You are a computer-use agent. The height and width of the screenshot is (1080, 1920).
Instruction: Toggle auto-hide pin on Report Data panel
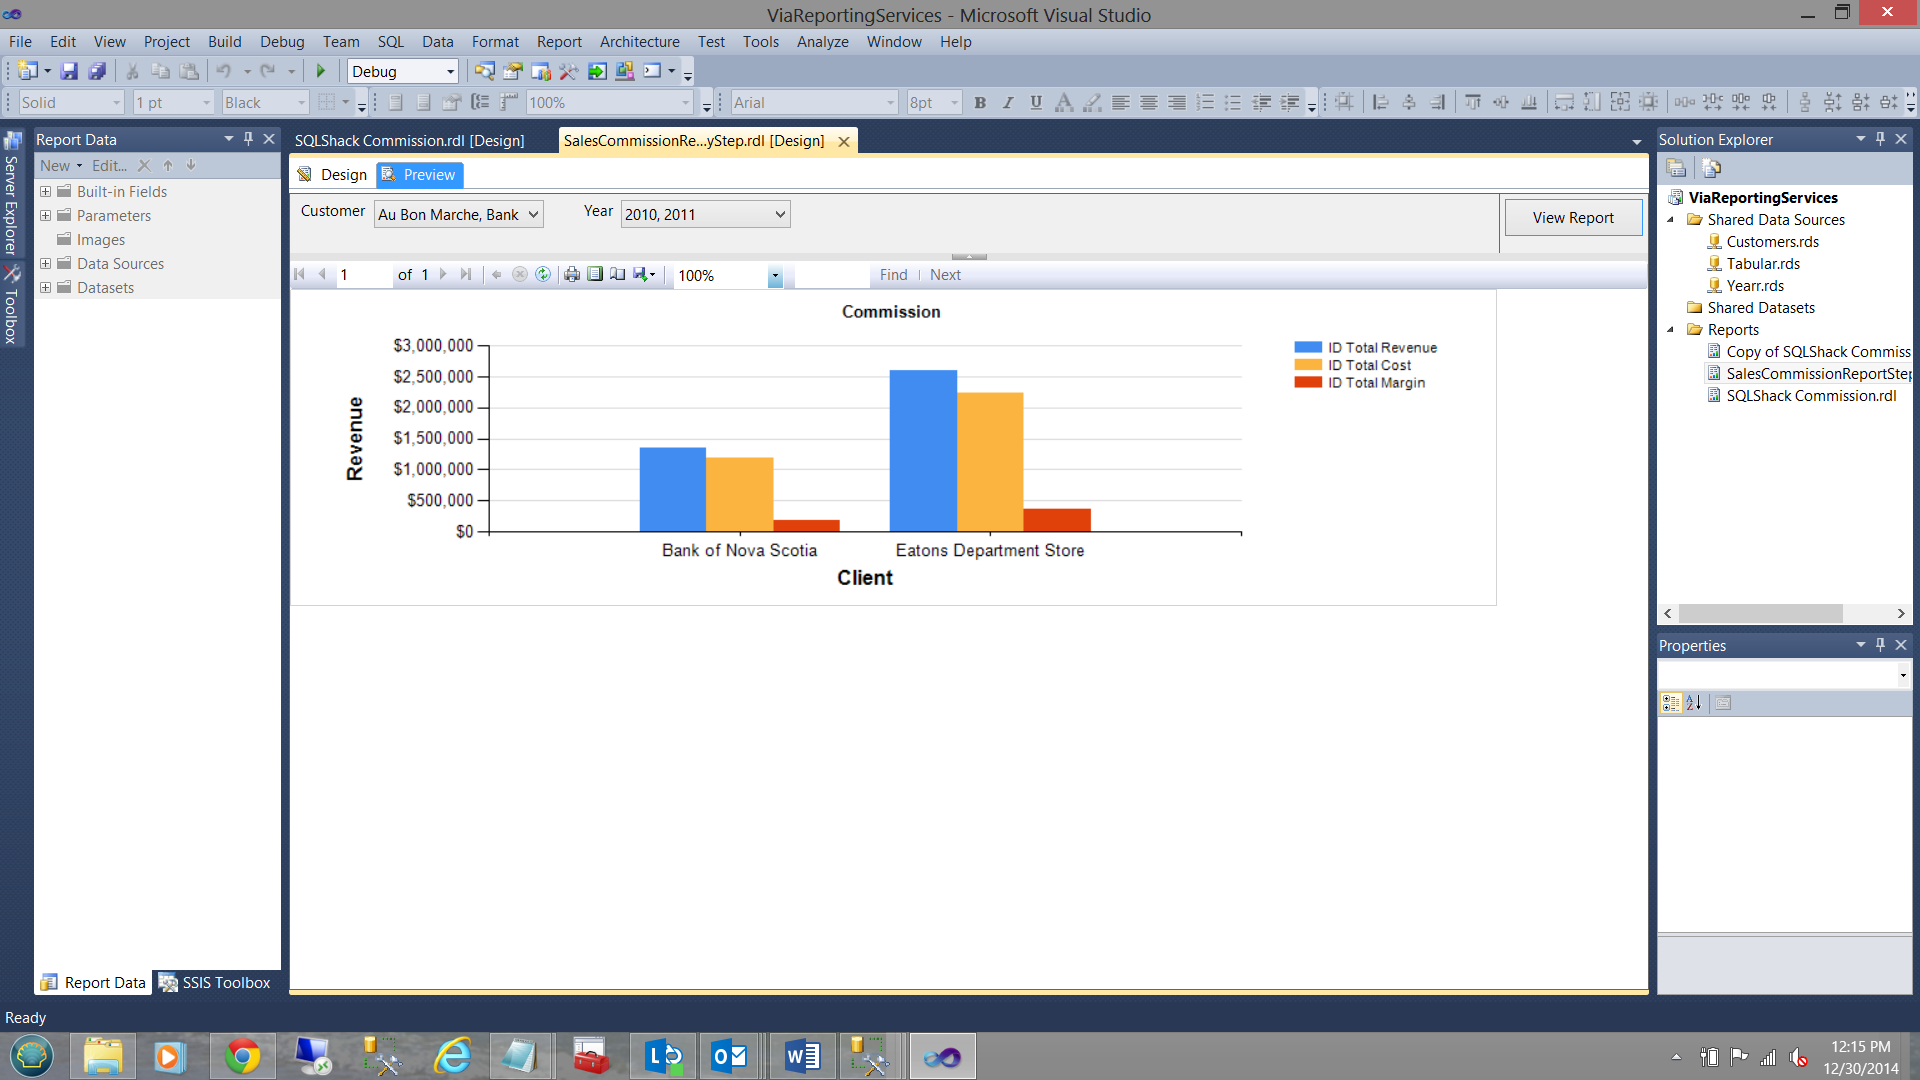249,139
